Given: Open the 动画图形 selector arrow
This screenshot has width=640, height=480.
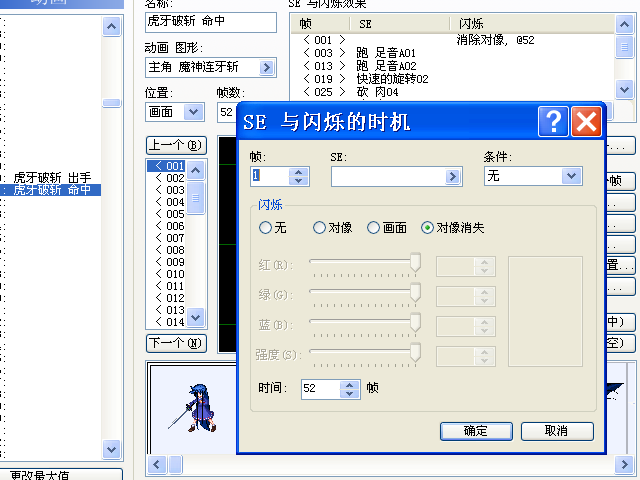Looking at the screenshot, I should click(x=267, y=67).
